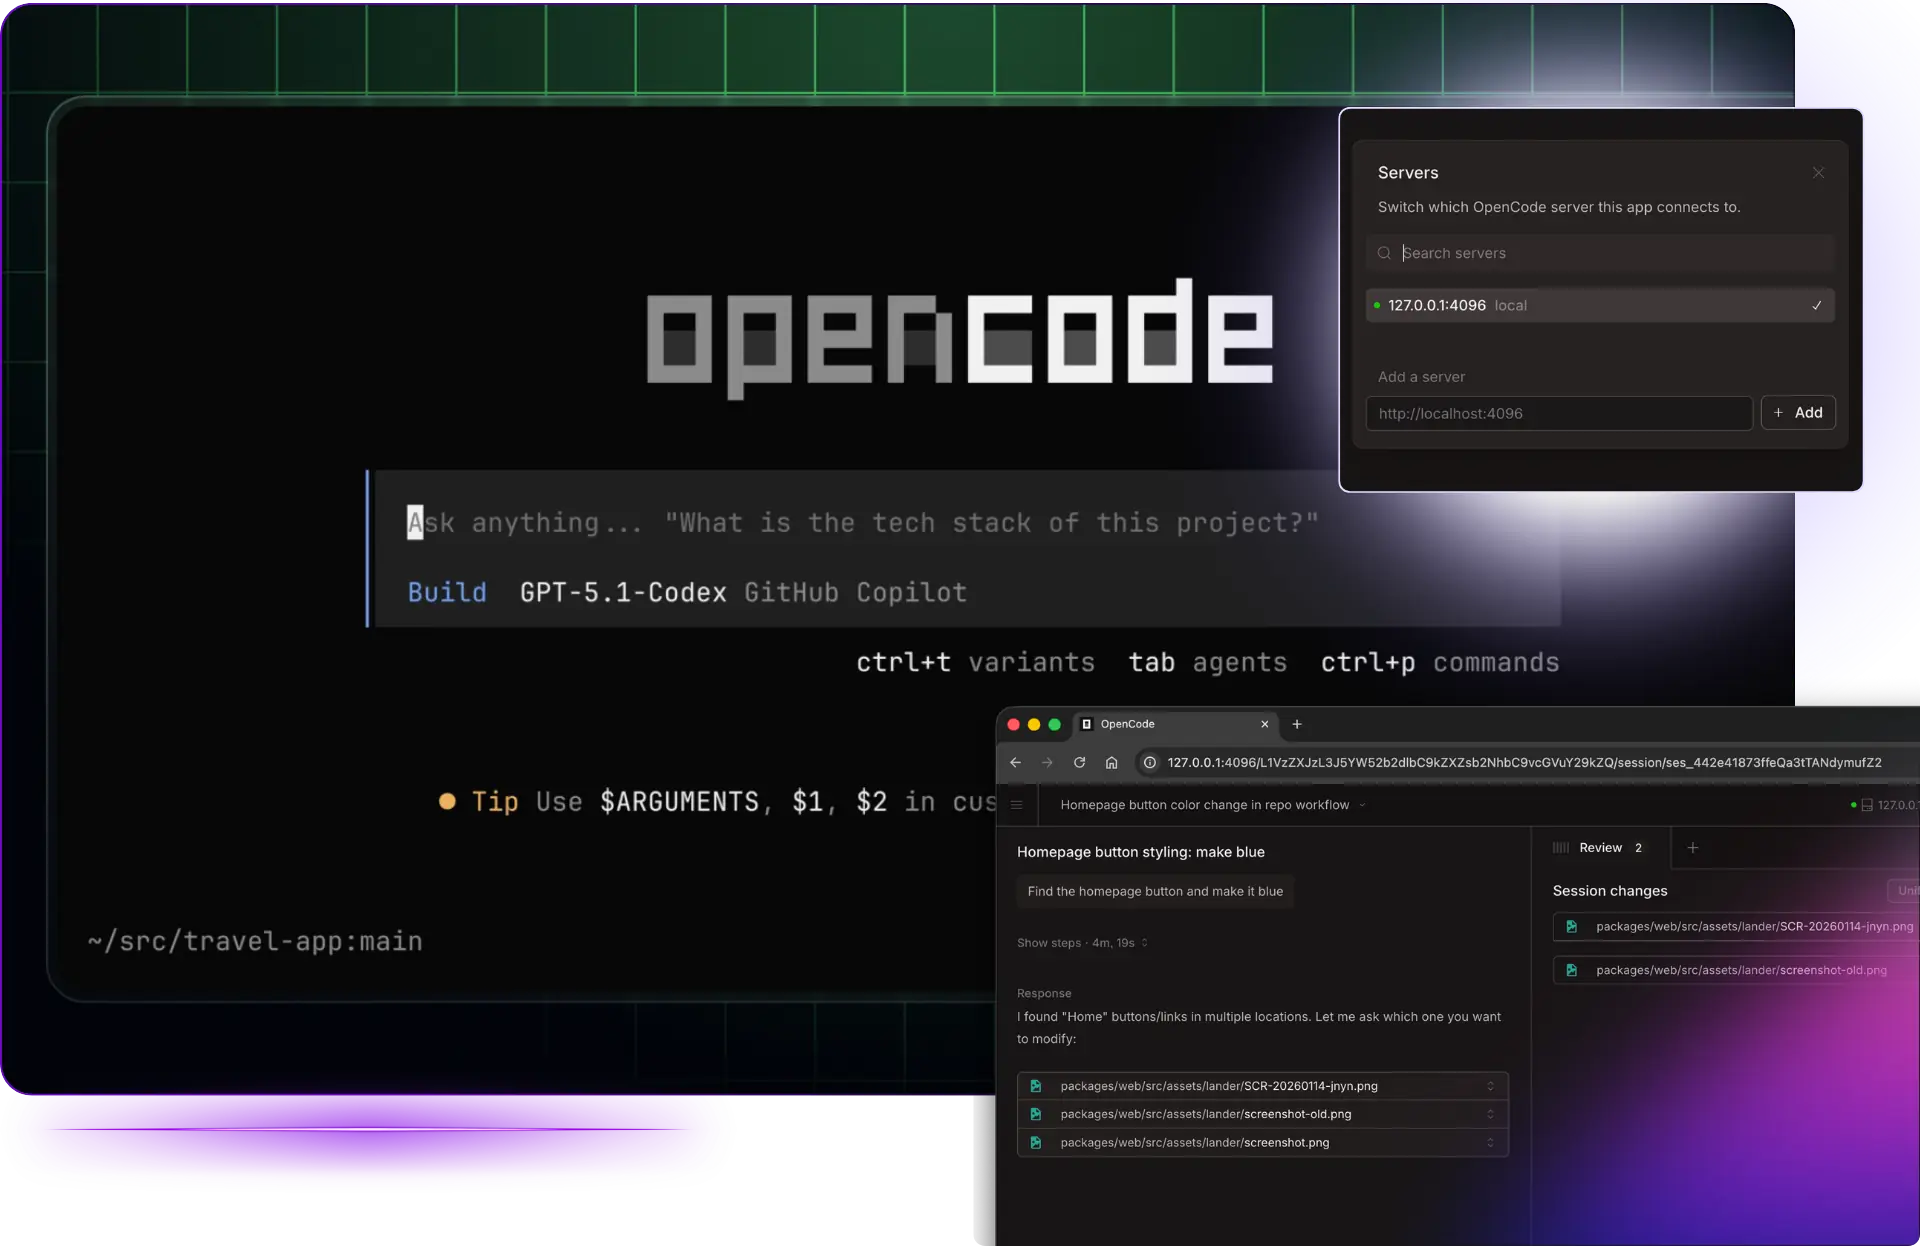Click the site info icon in address bar
1920x1246 pixels.
coord(1150,762)
